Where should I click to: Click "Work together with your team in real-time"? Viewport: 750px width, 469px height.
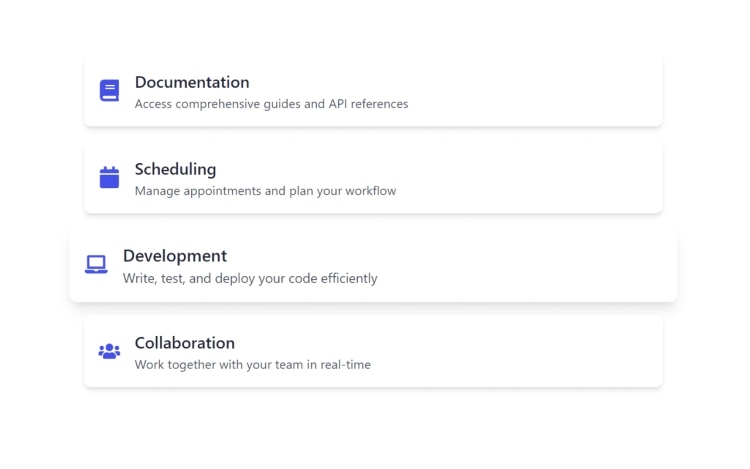tap(253, 364)
